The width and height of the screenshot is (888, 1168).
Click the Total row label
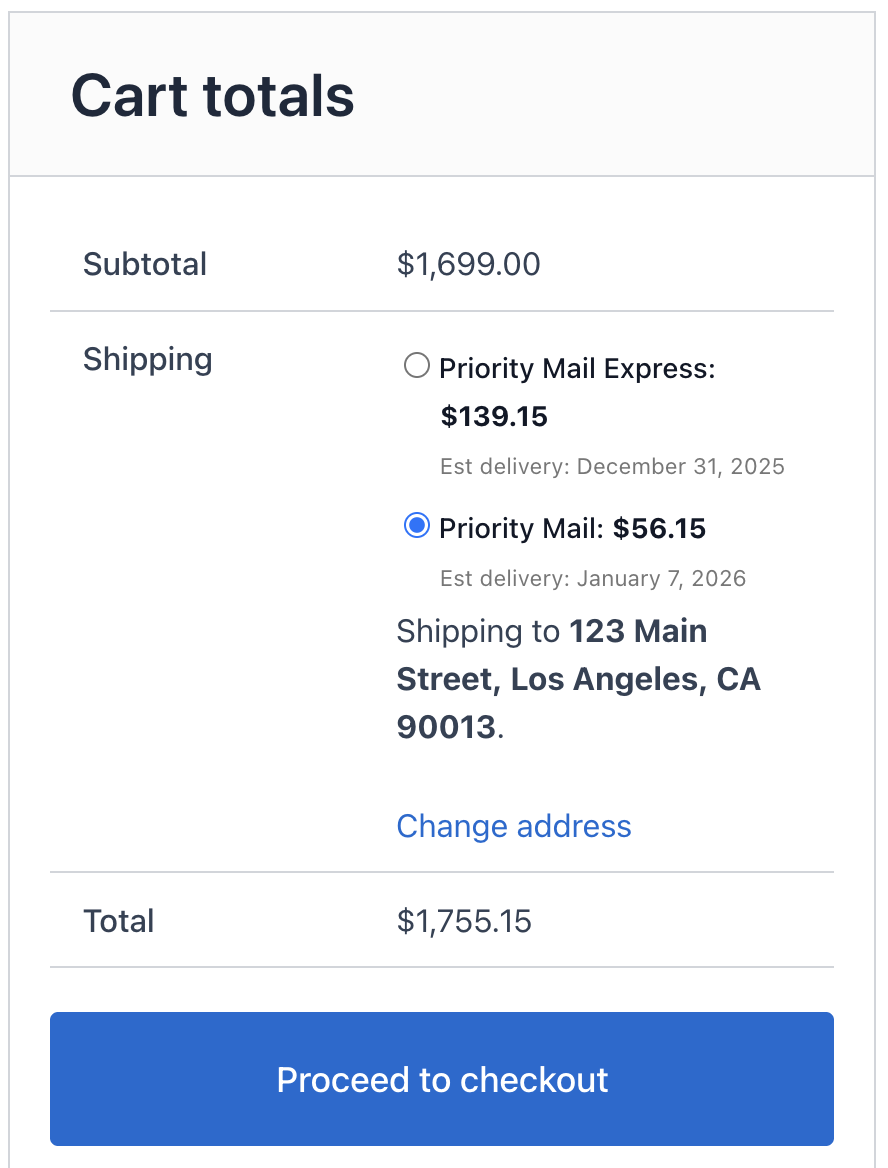118,920
